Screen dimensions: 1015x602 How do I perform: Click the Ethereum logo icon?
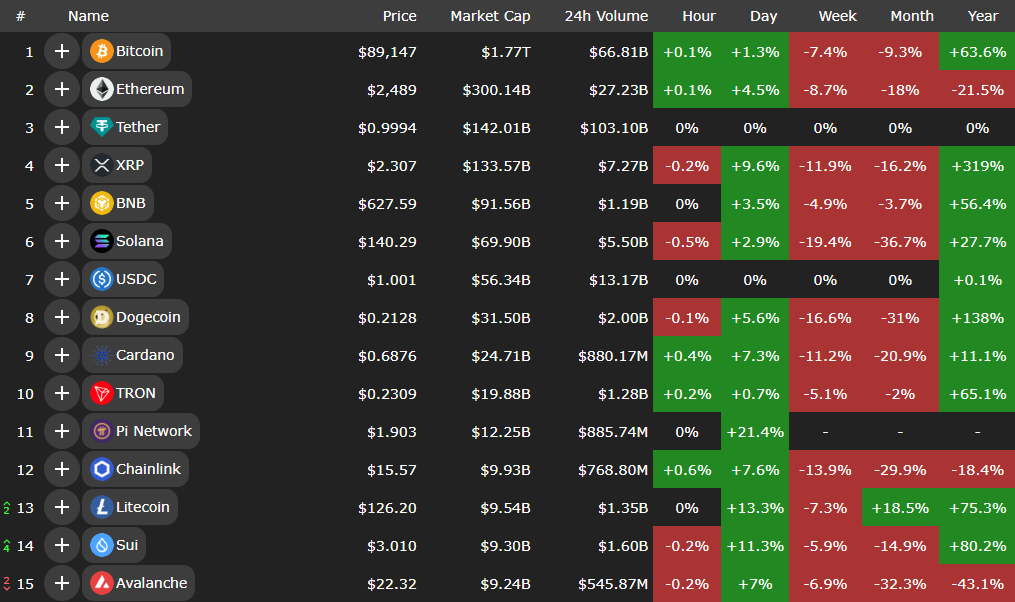101,89
